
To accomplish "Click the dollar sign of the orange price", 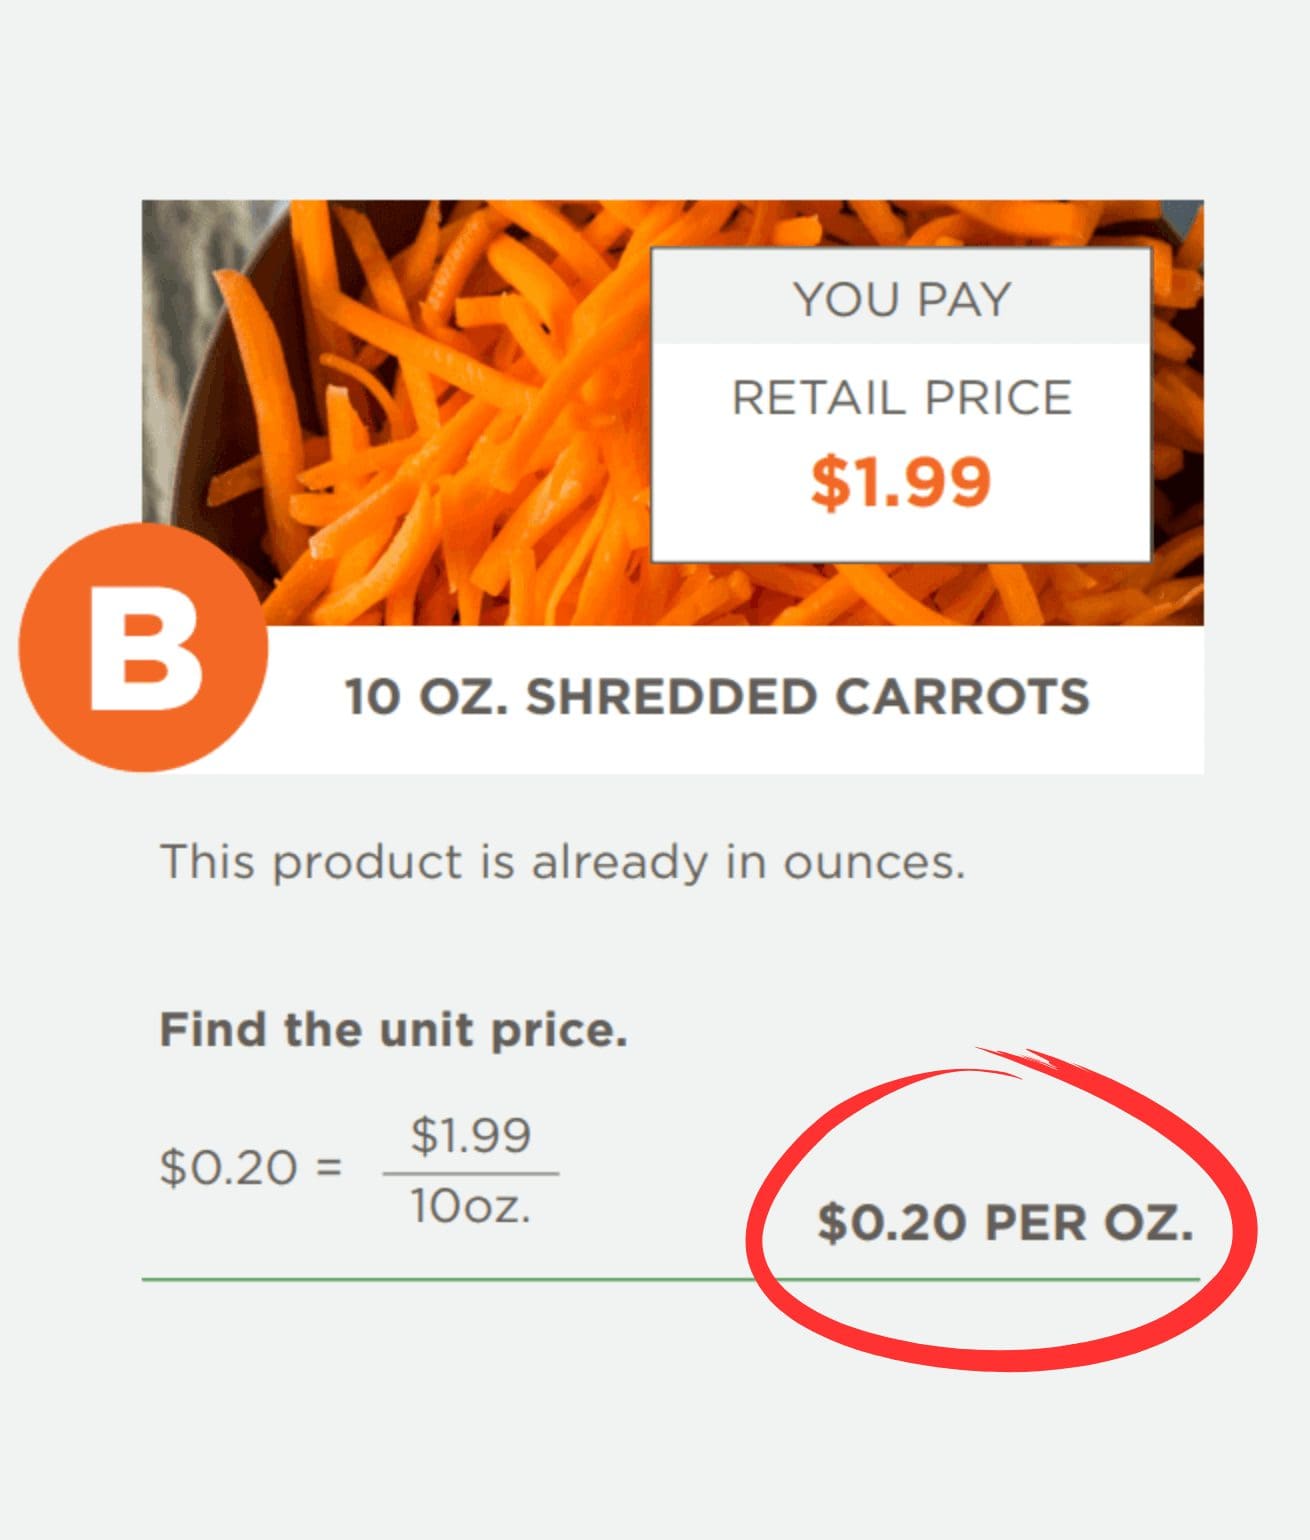I will click(x=828, y=482).
